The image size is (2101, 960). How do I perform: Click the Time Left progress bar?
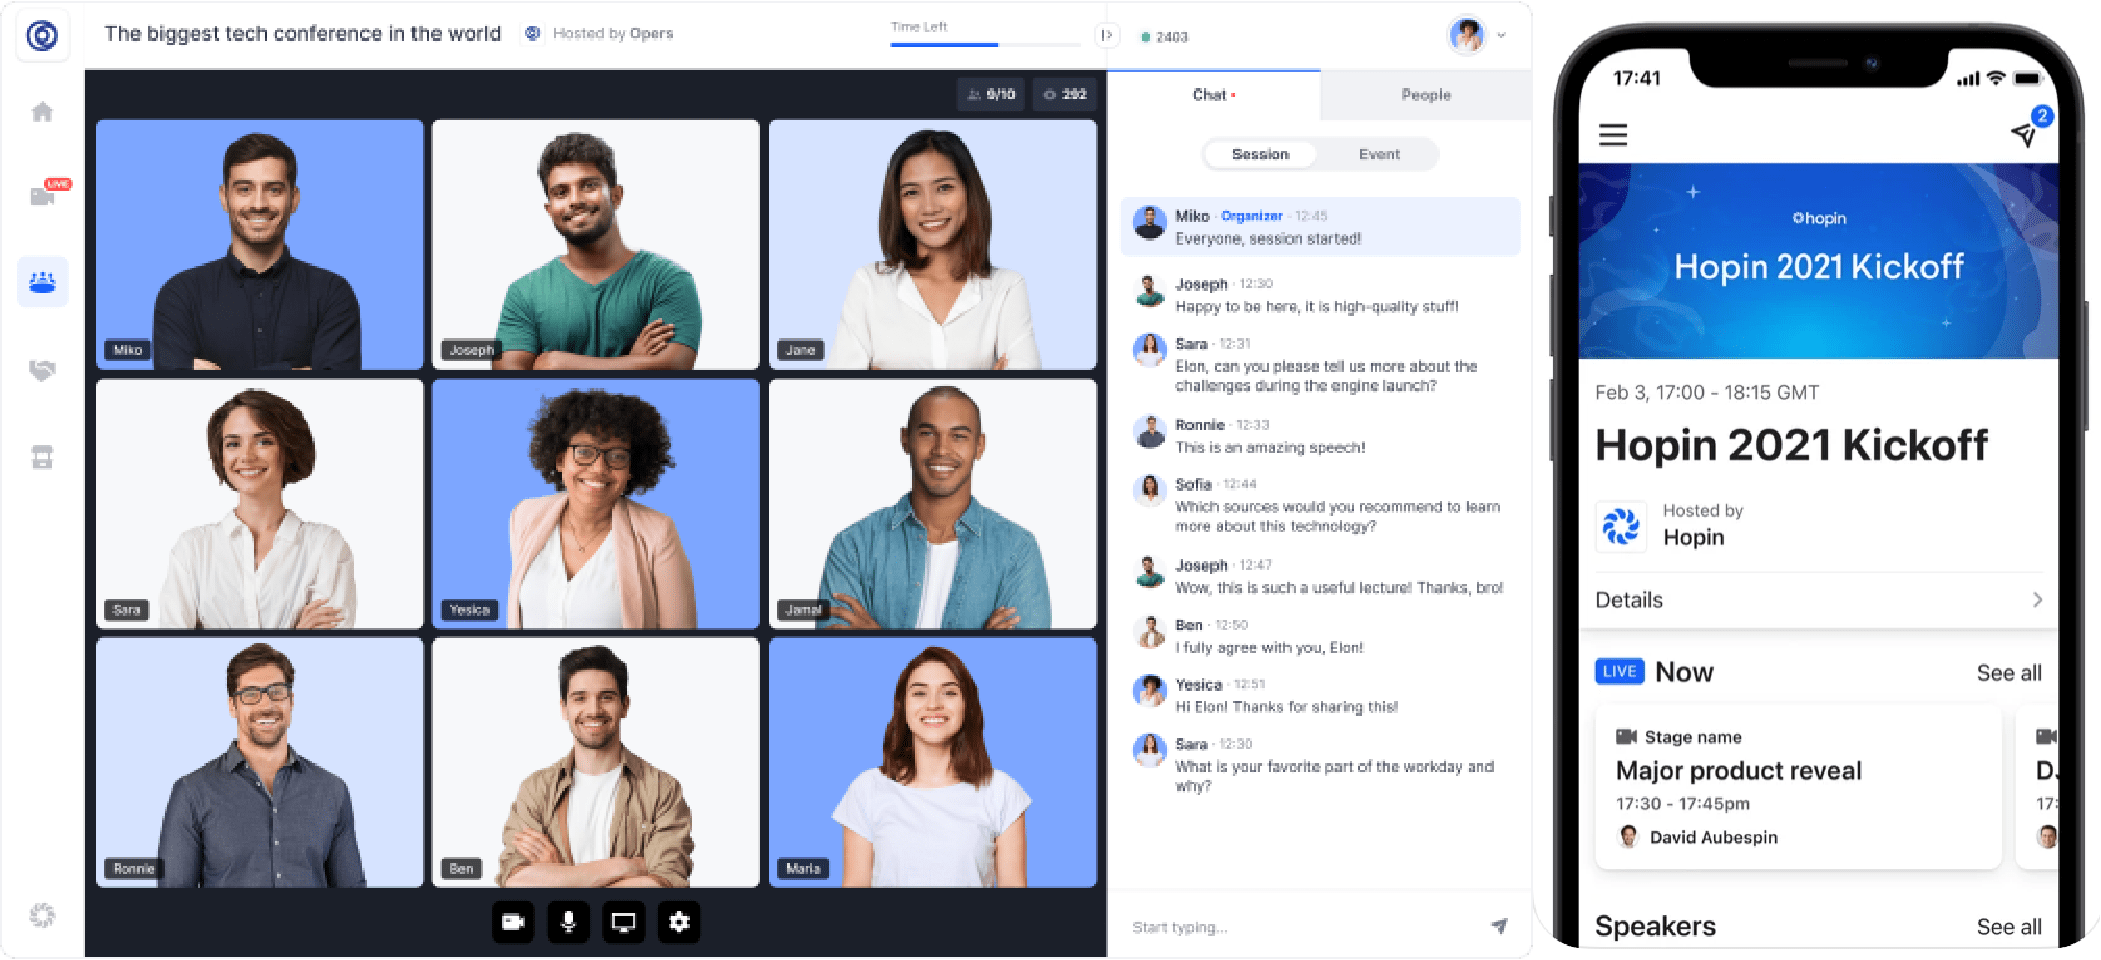pyautogui.click(x=985, y=44)
